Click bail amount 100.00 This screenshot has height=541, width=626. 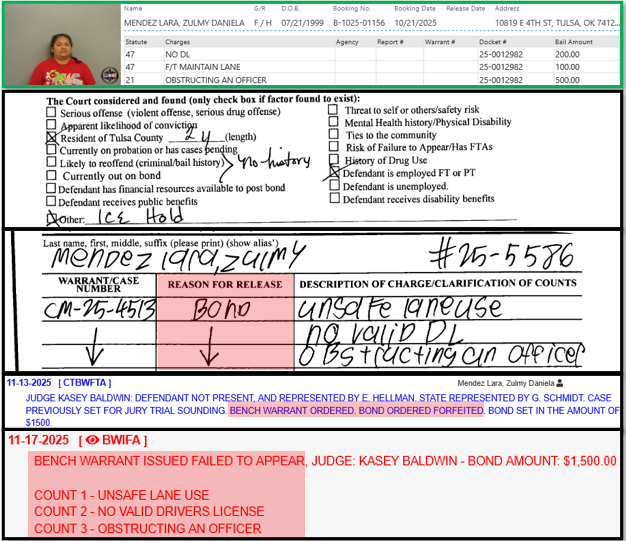tap(567, 67)
